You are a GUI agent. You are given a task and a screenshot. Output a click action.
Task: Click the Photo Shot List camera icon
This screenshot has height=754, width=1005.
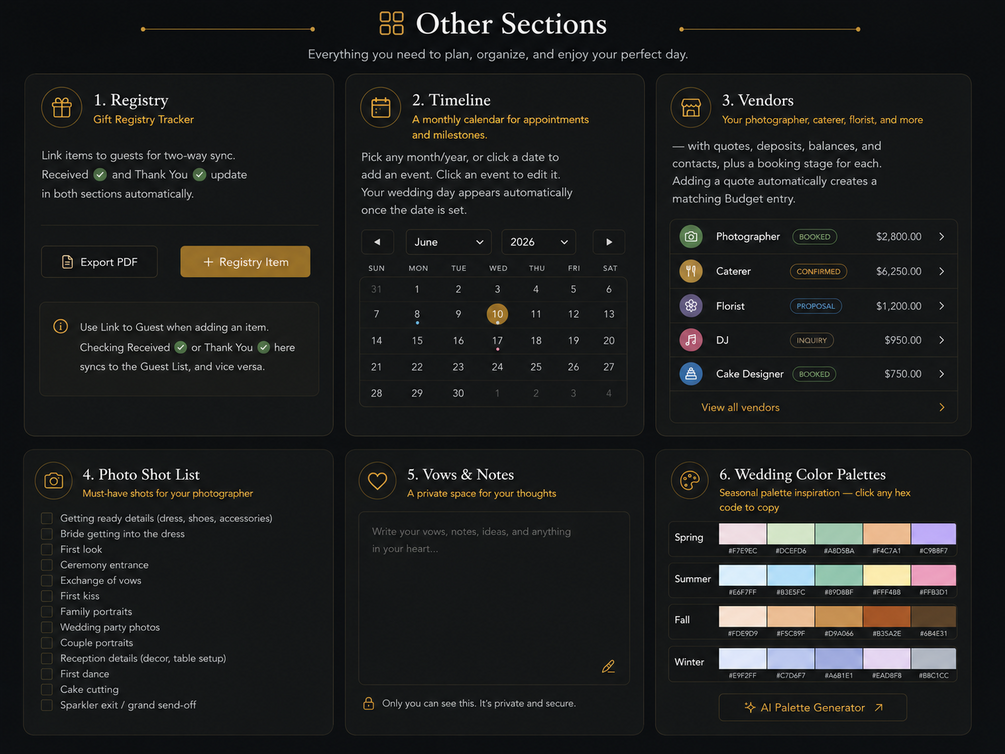pyautogui.click(x=54, y=480)
